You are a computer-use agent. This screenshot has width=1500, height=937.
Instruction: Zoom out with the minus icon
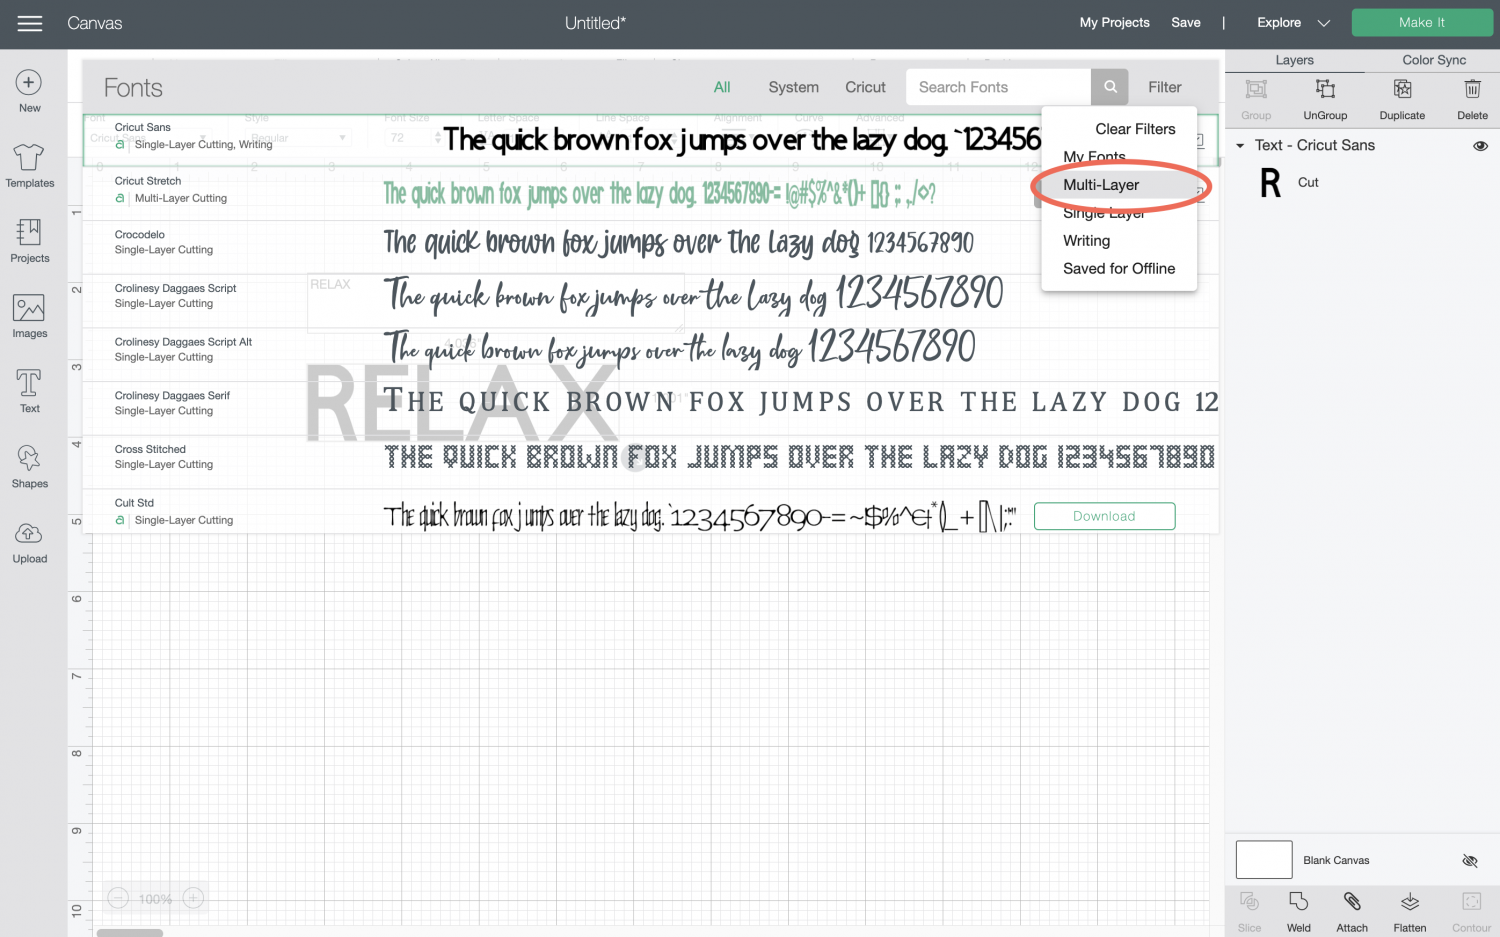(x=118, y=898)
